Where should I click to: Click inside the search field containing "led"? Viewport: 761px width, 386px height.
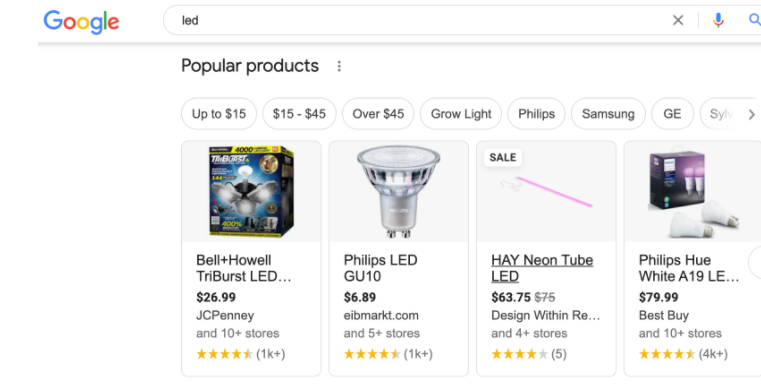coord(417,20)
